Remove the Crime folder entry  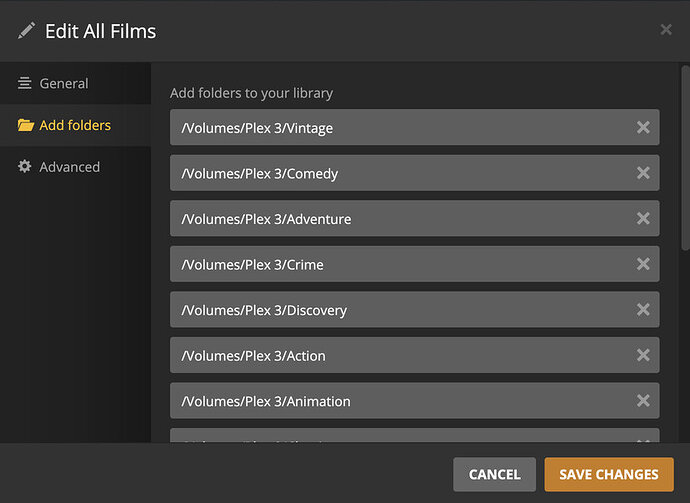point(643,264)
